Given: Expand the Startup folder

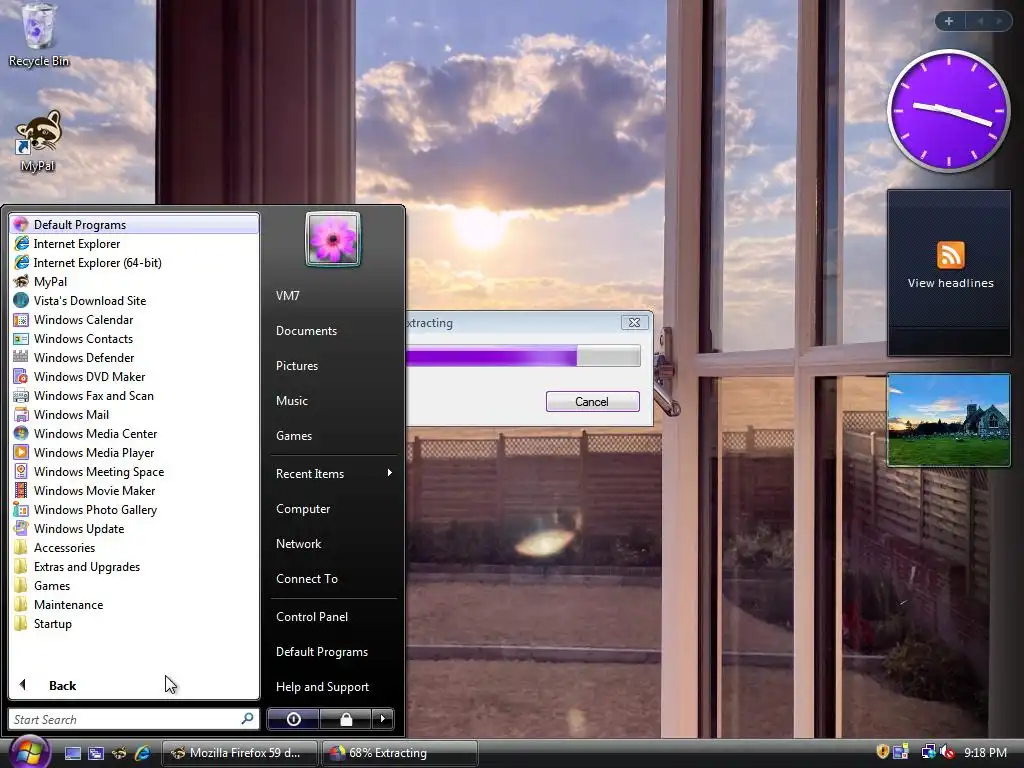Looking at the screenshot, I should pos(134,623).
